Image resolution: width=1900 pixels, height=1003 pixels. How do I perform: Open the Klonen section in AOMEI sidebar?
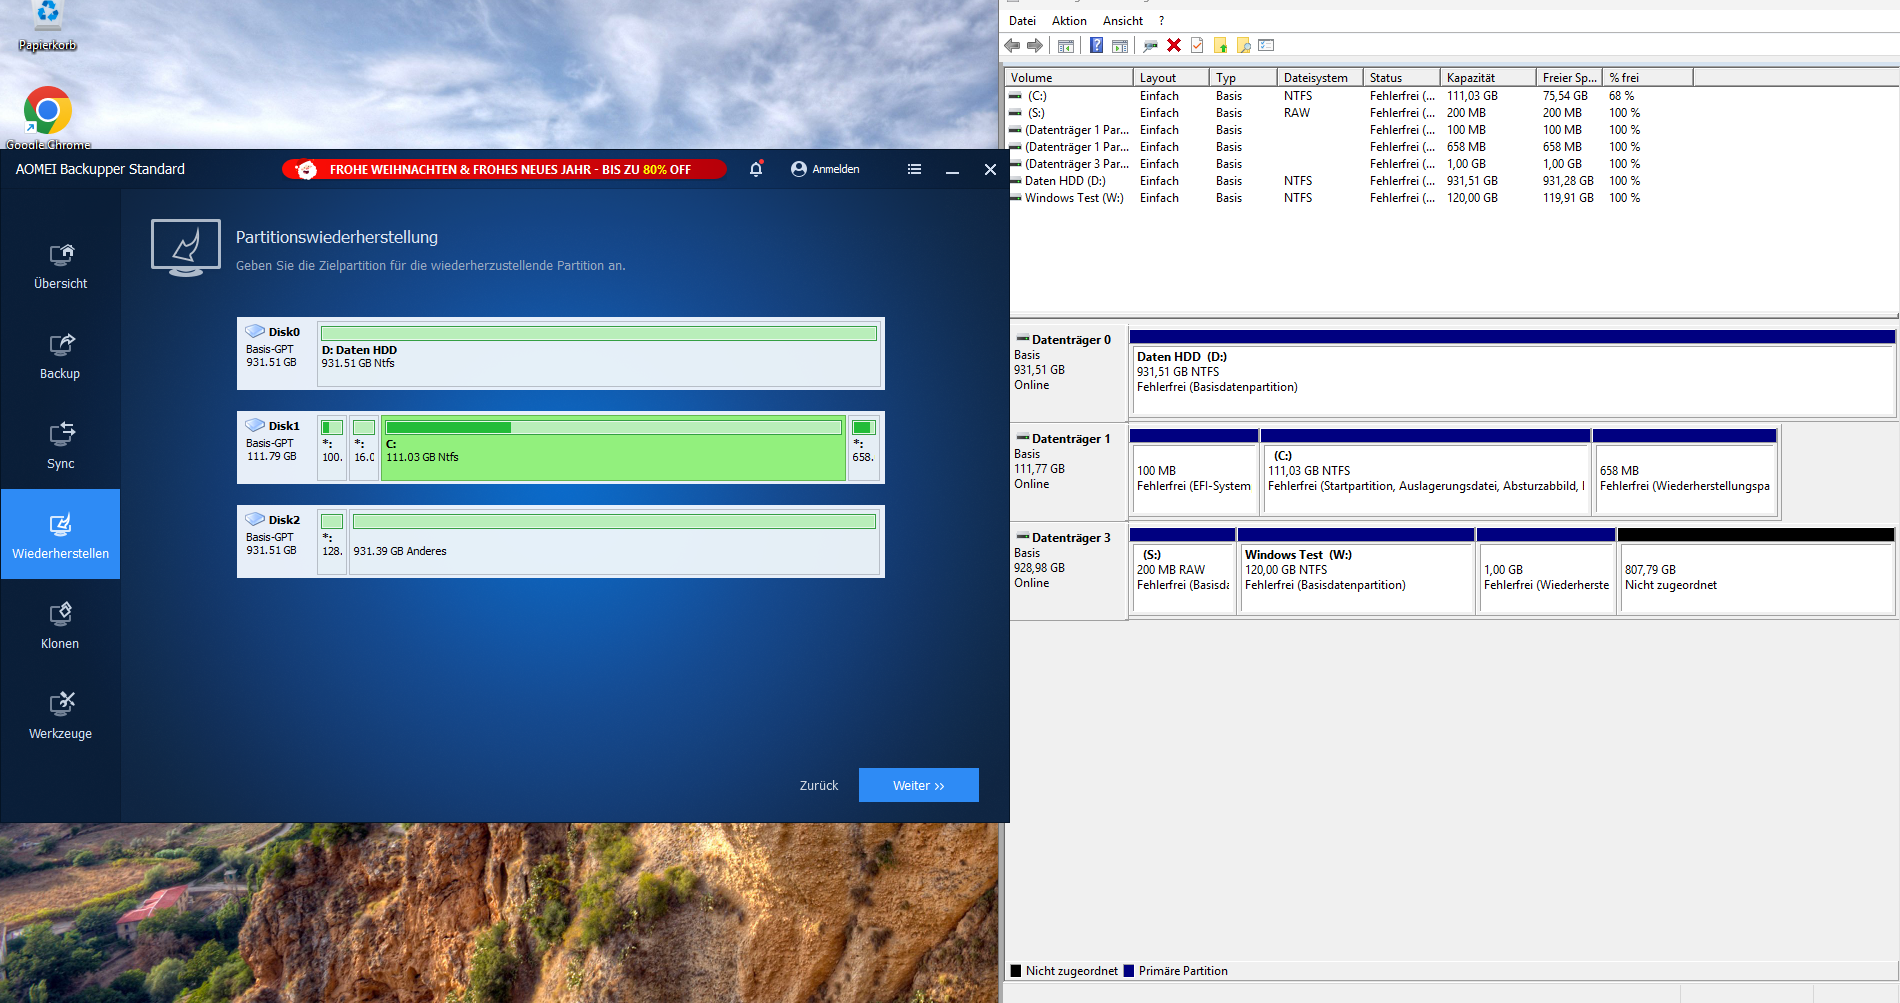[x=60, y=626]
